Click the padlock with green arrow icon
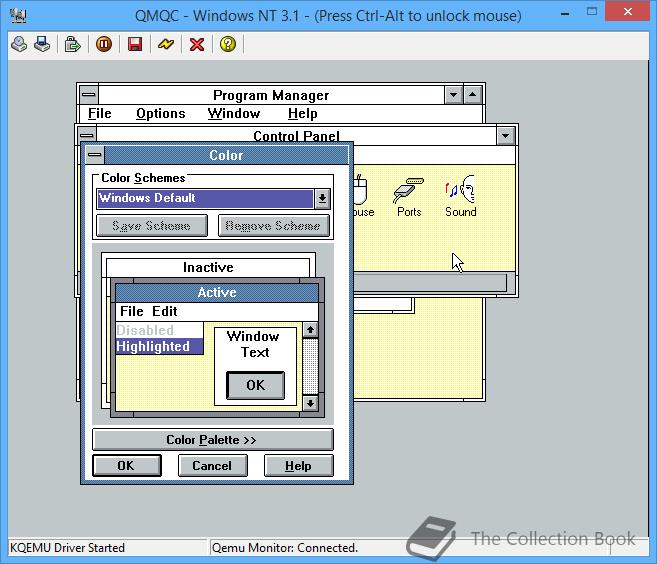The height and width of the screenshot is (564, 657). 72,44
